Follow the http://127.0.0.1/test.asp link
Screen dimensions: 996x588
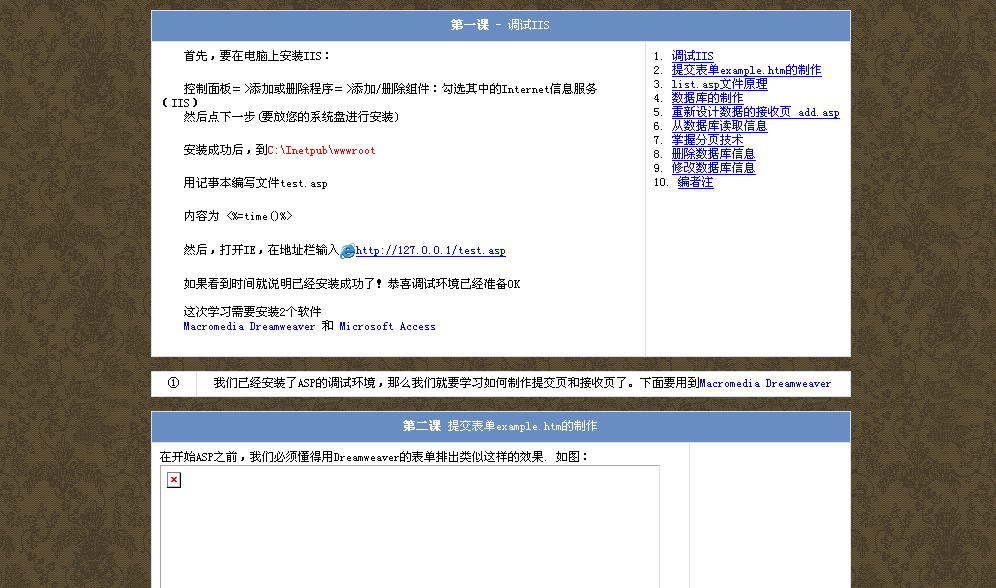[x=431, y=250]
